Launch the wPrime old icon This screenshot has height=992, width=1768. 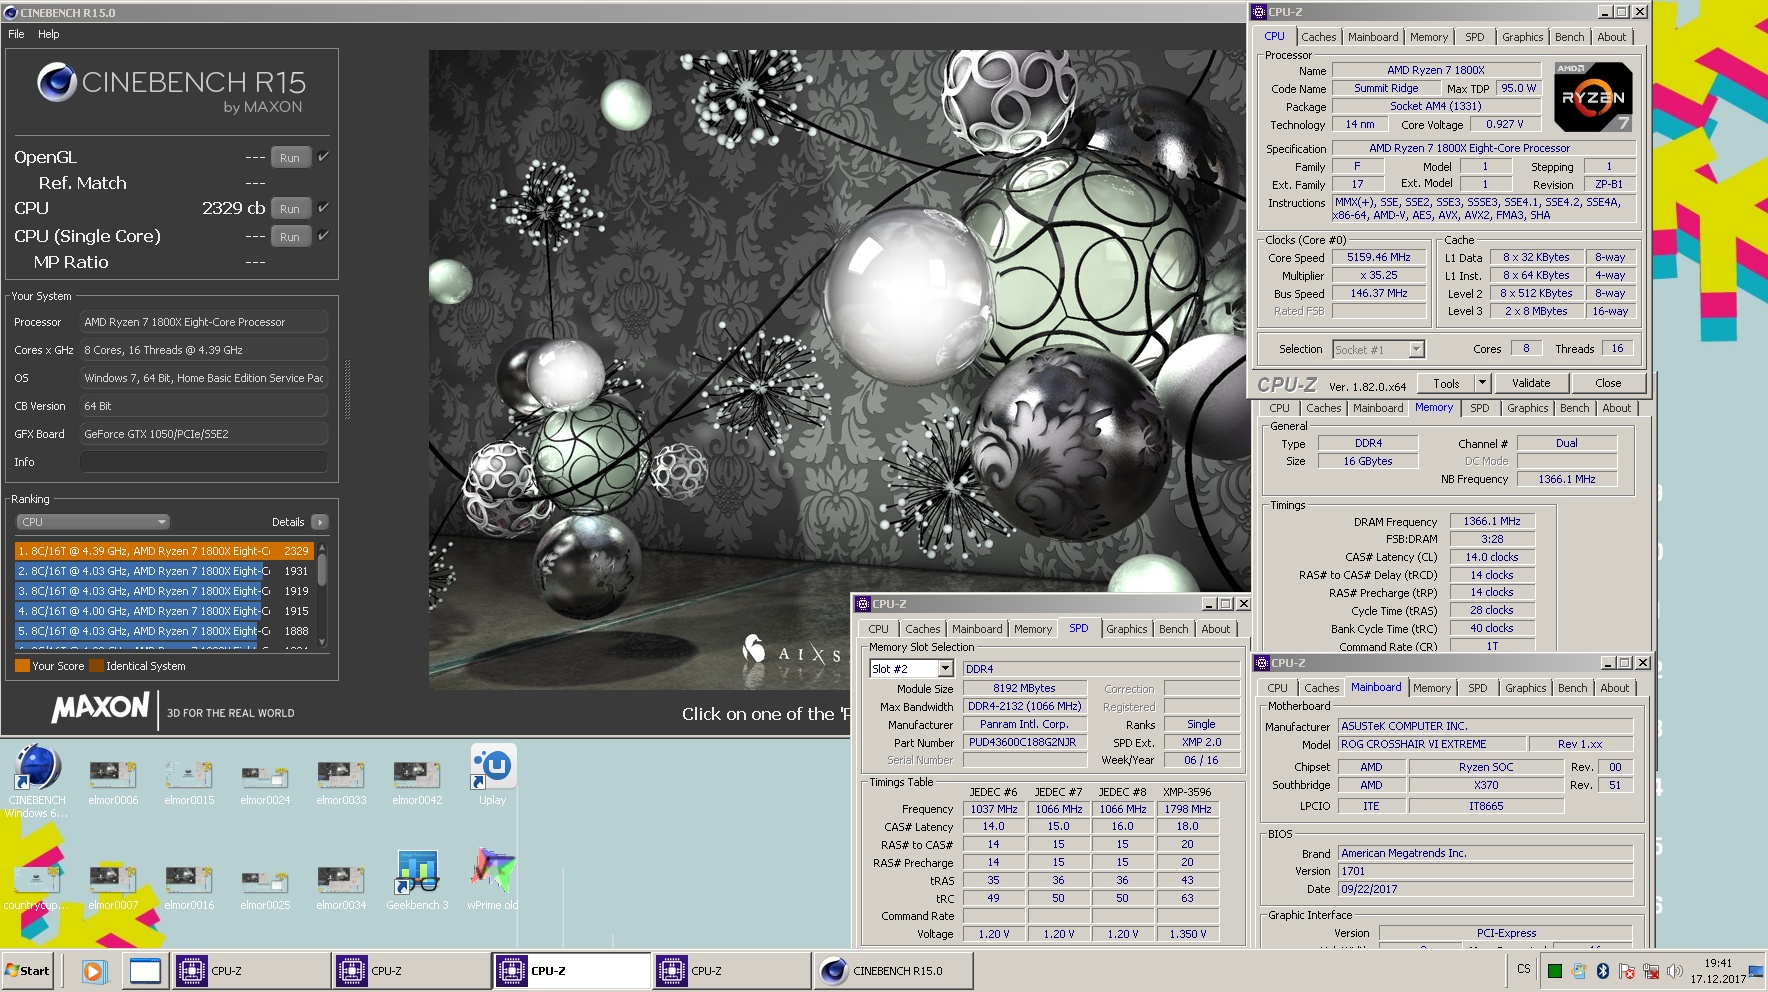tap(493, 880)
